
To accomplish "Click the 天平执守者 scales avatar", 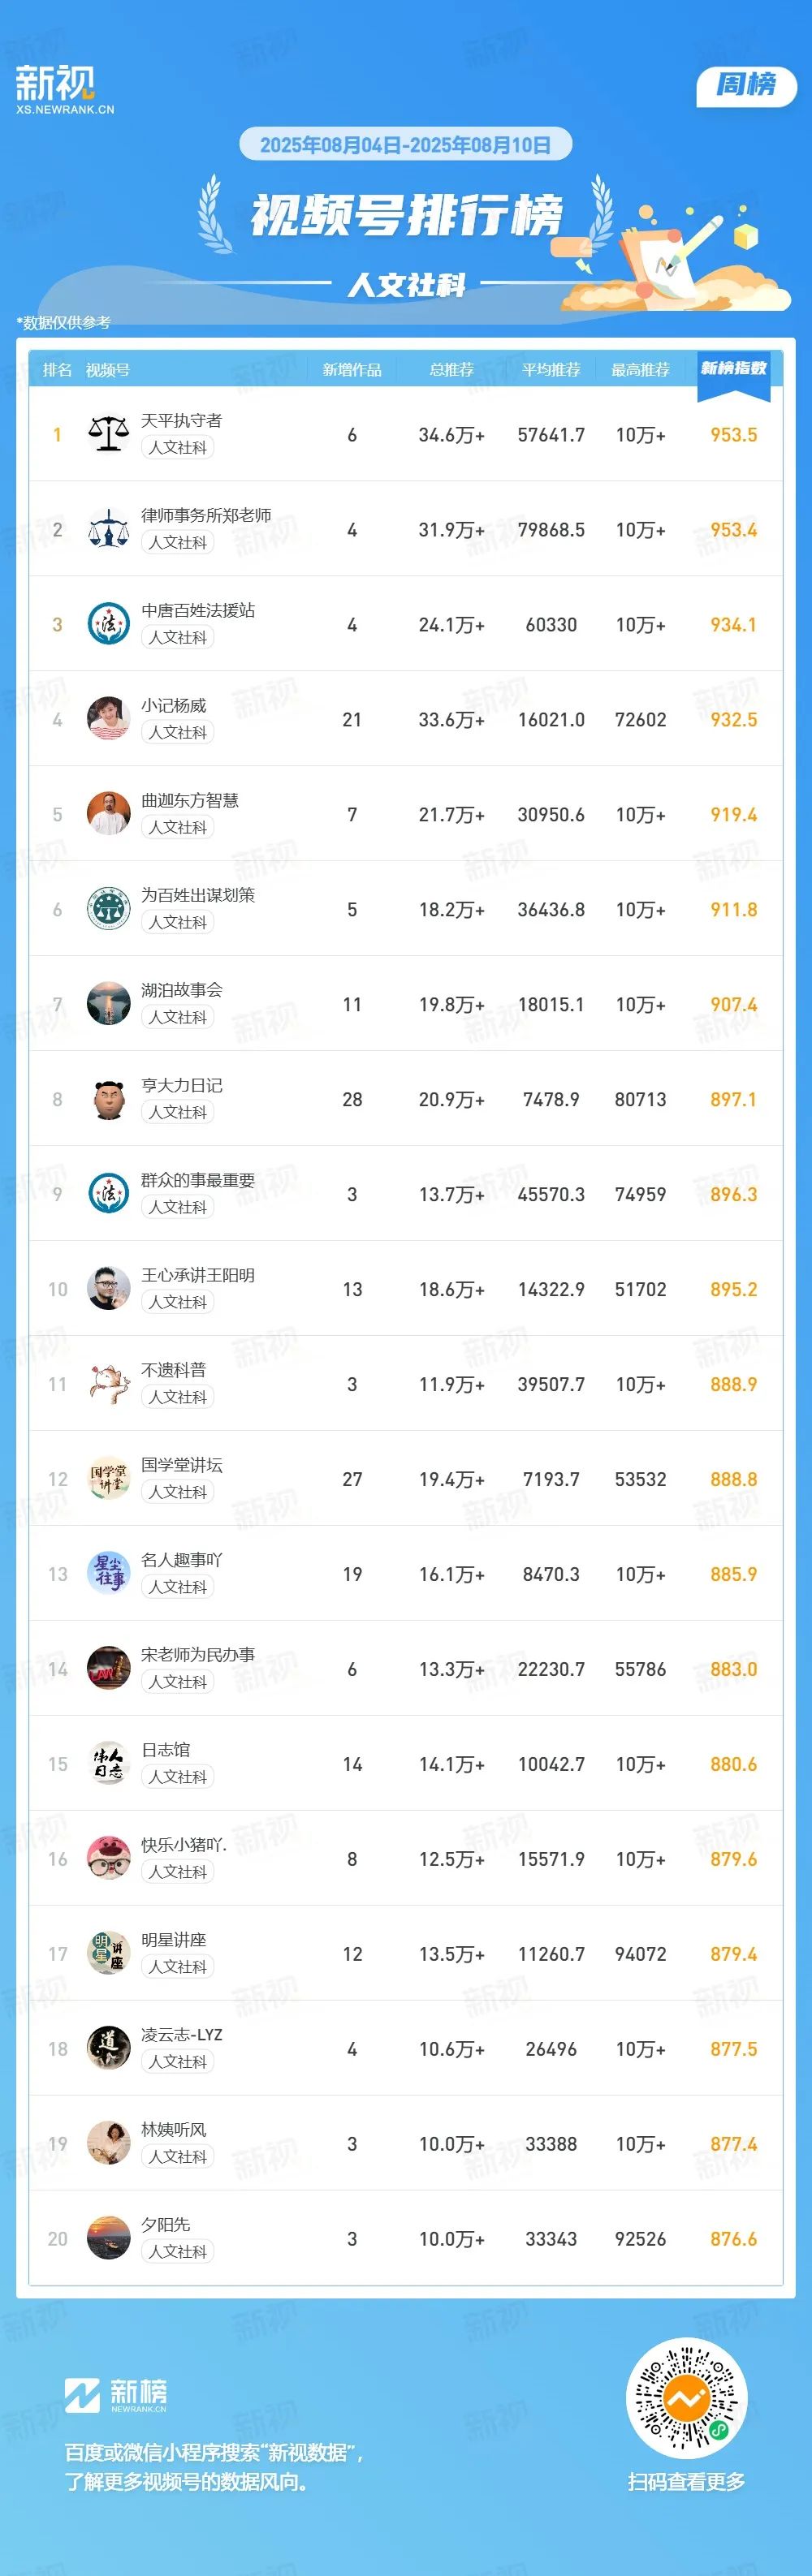I will 108,434.
